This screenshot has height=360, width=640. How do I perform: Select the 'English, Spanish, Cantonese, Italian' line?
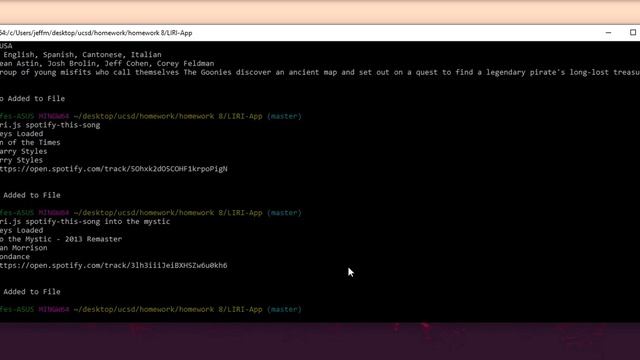81,55
